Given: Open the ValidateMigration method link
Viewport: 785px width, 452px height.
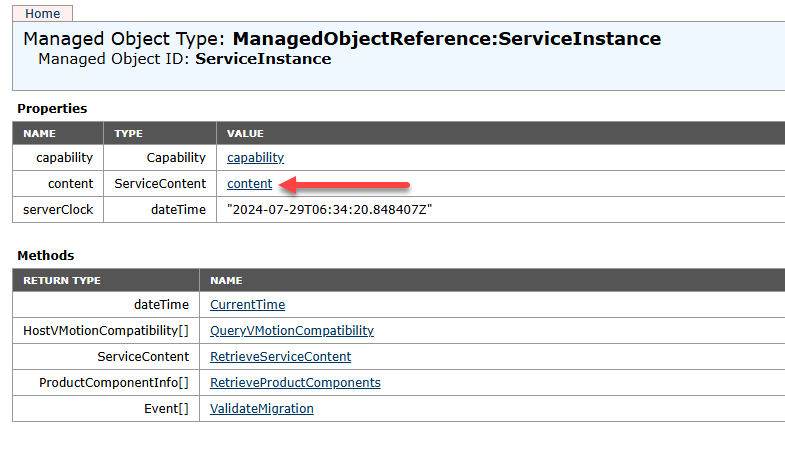Looking at the screenshot, I should pyautogui.click(x=261, y=409).
